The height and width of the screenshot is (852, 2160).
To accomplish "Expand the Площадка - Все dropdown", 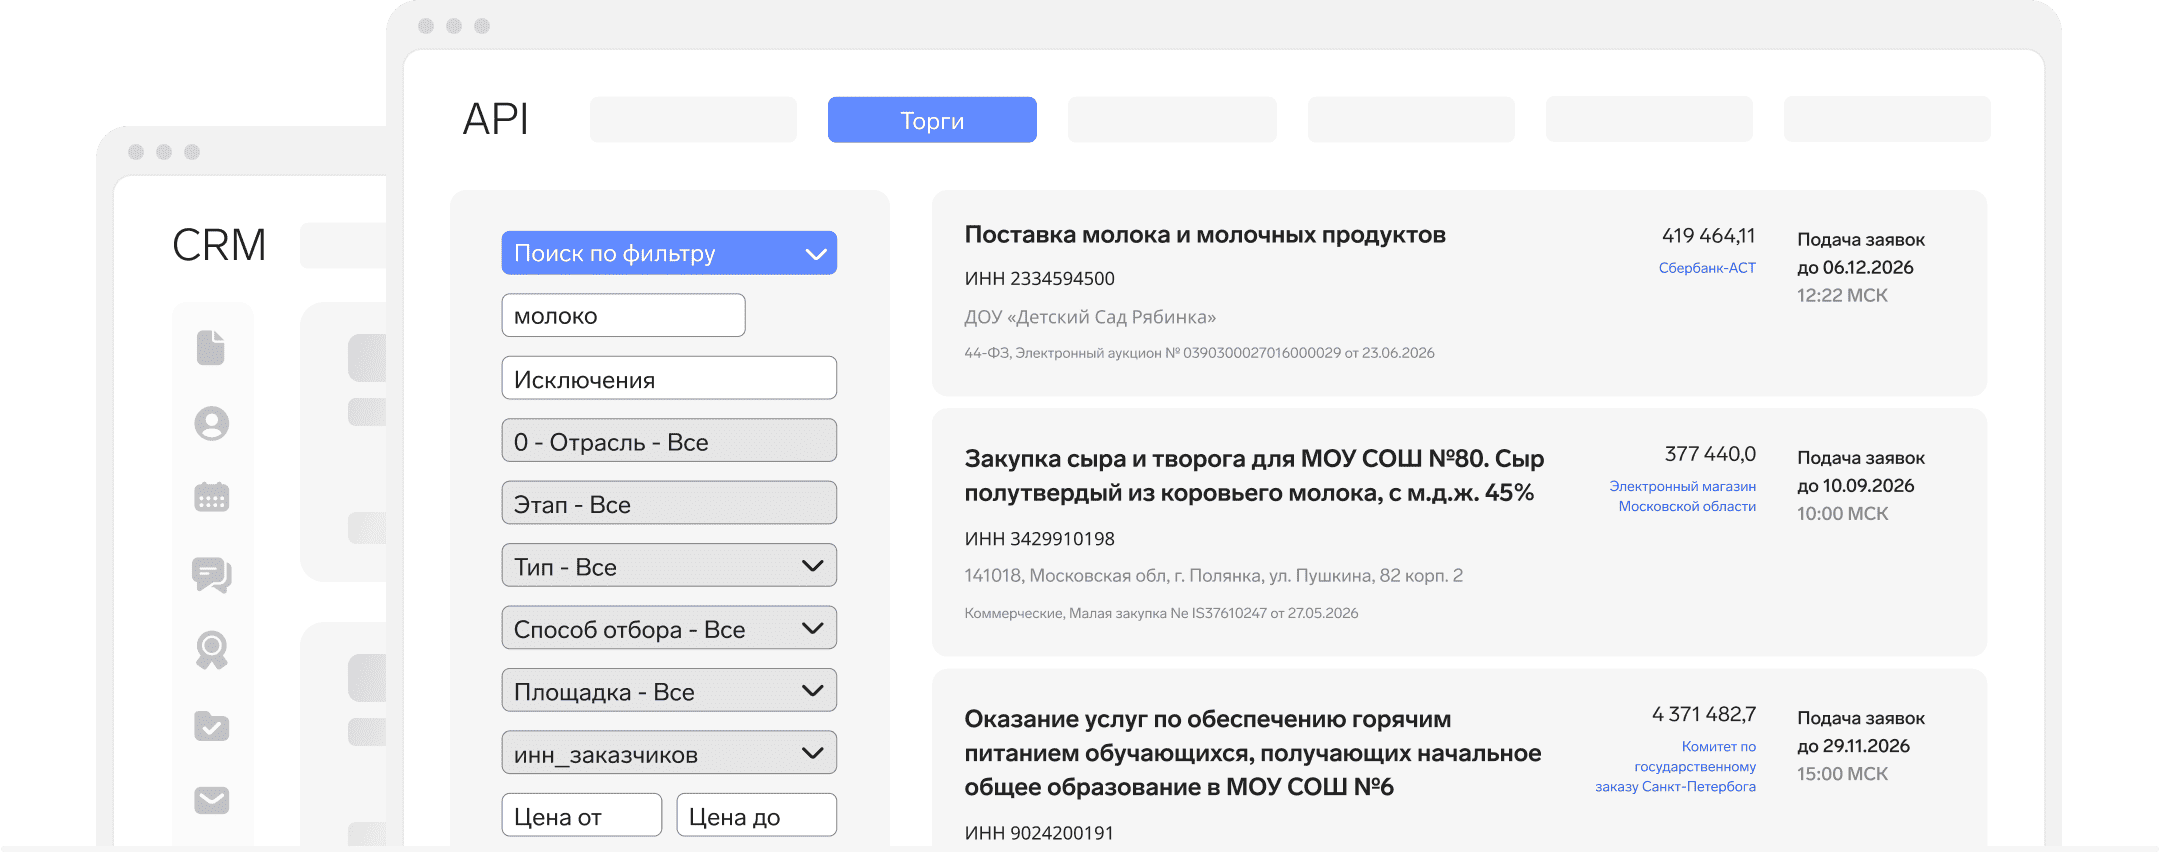I will (669, 691).
